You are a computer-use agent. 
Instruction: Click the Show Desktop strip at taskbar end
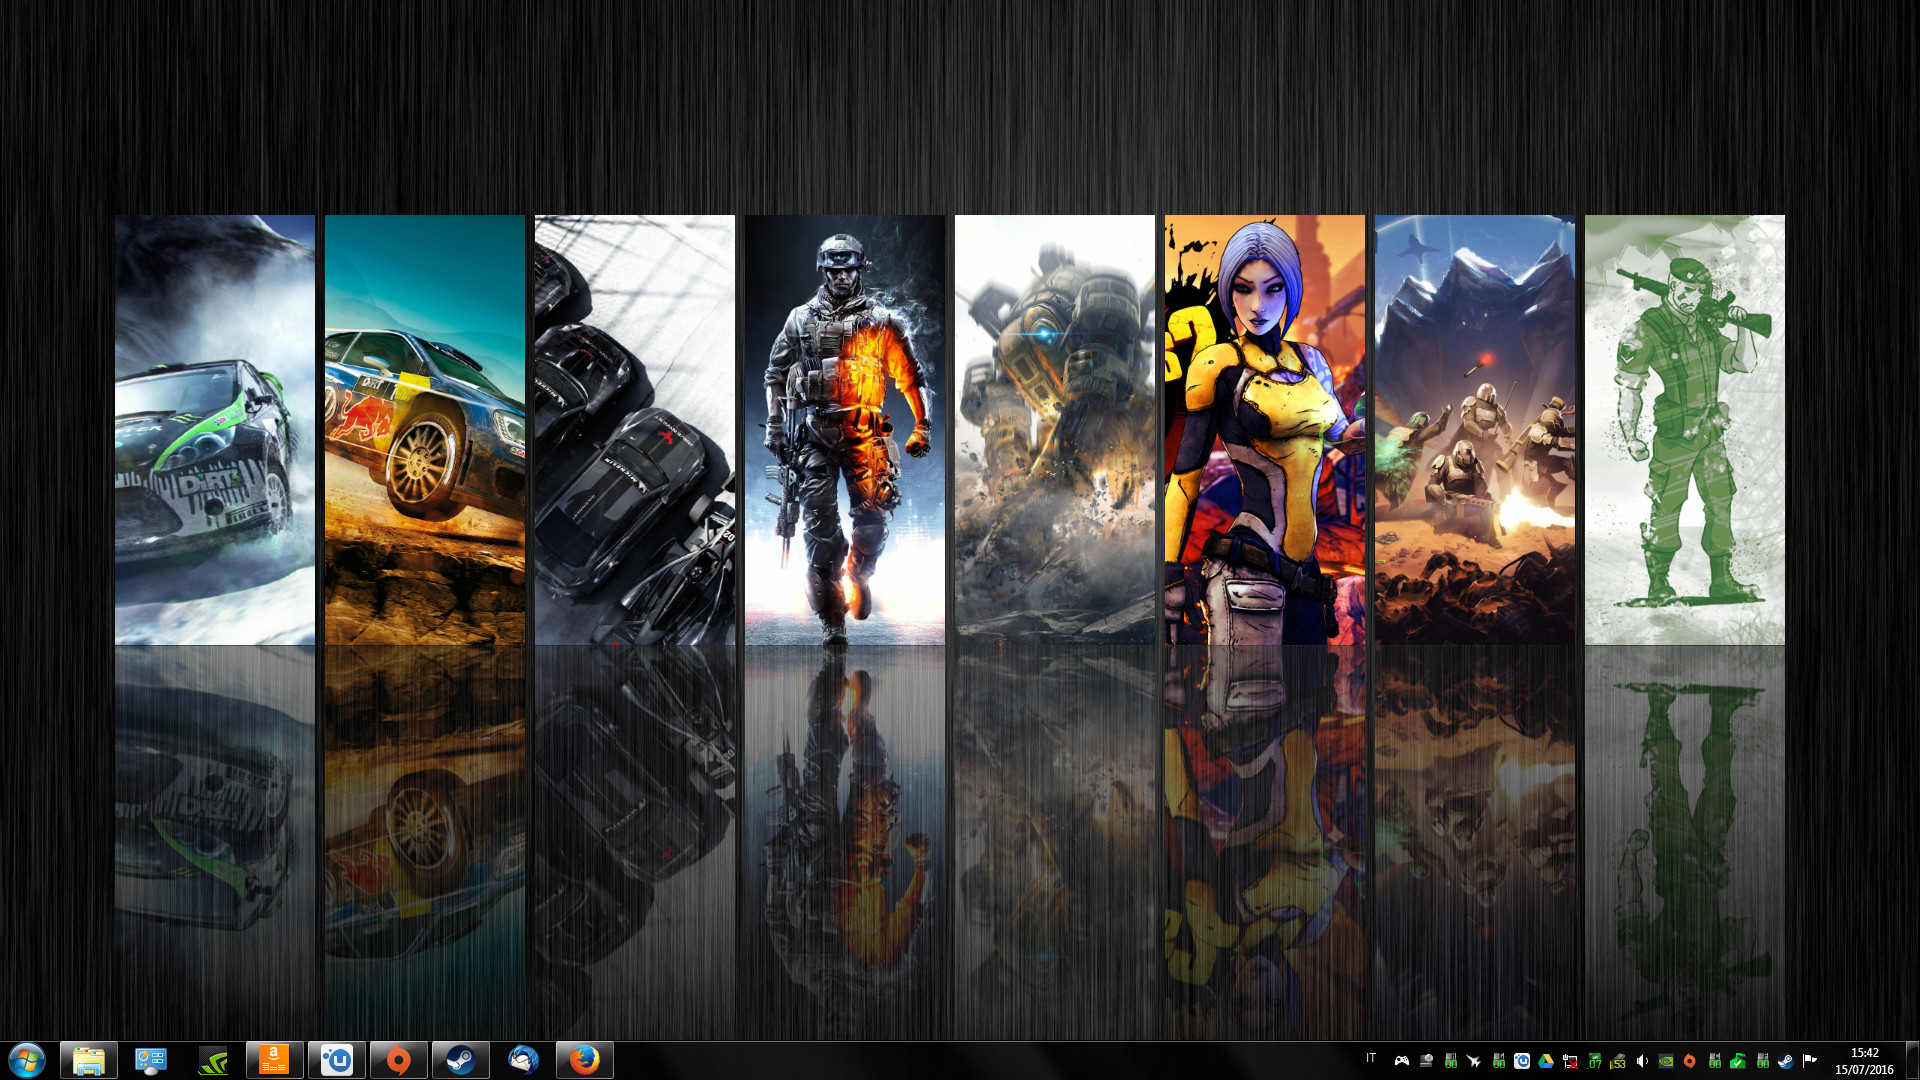pos(1915,1060)
